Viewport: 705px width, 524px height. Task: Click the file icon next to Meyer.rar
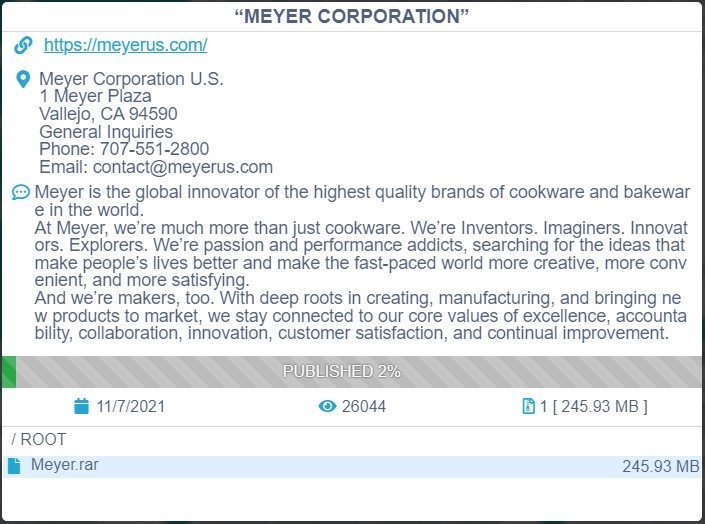coord(15,466)
